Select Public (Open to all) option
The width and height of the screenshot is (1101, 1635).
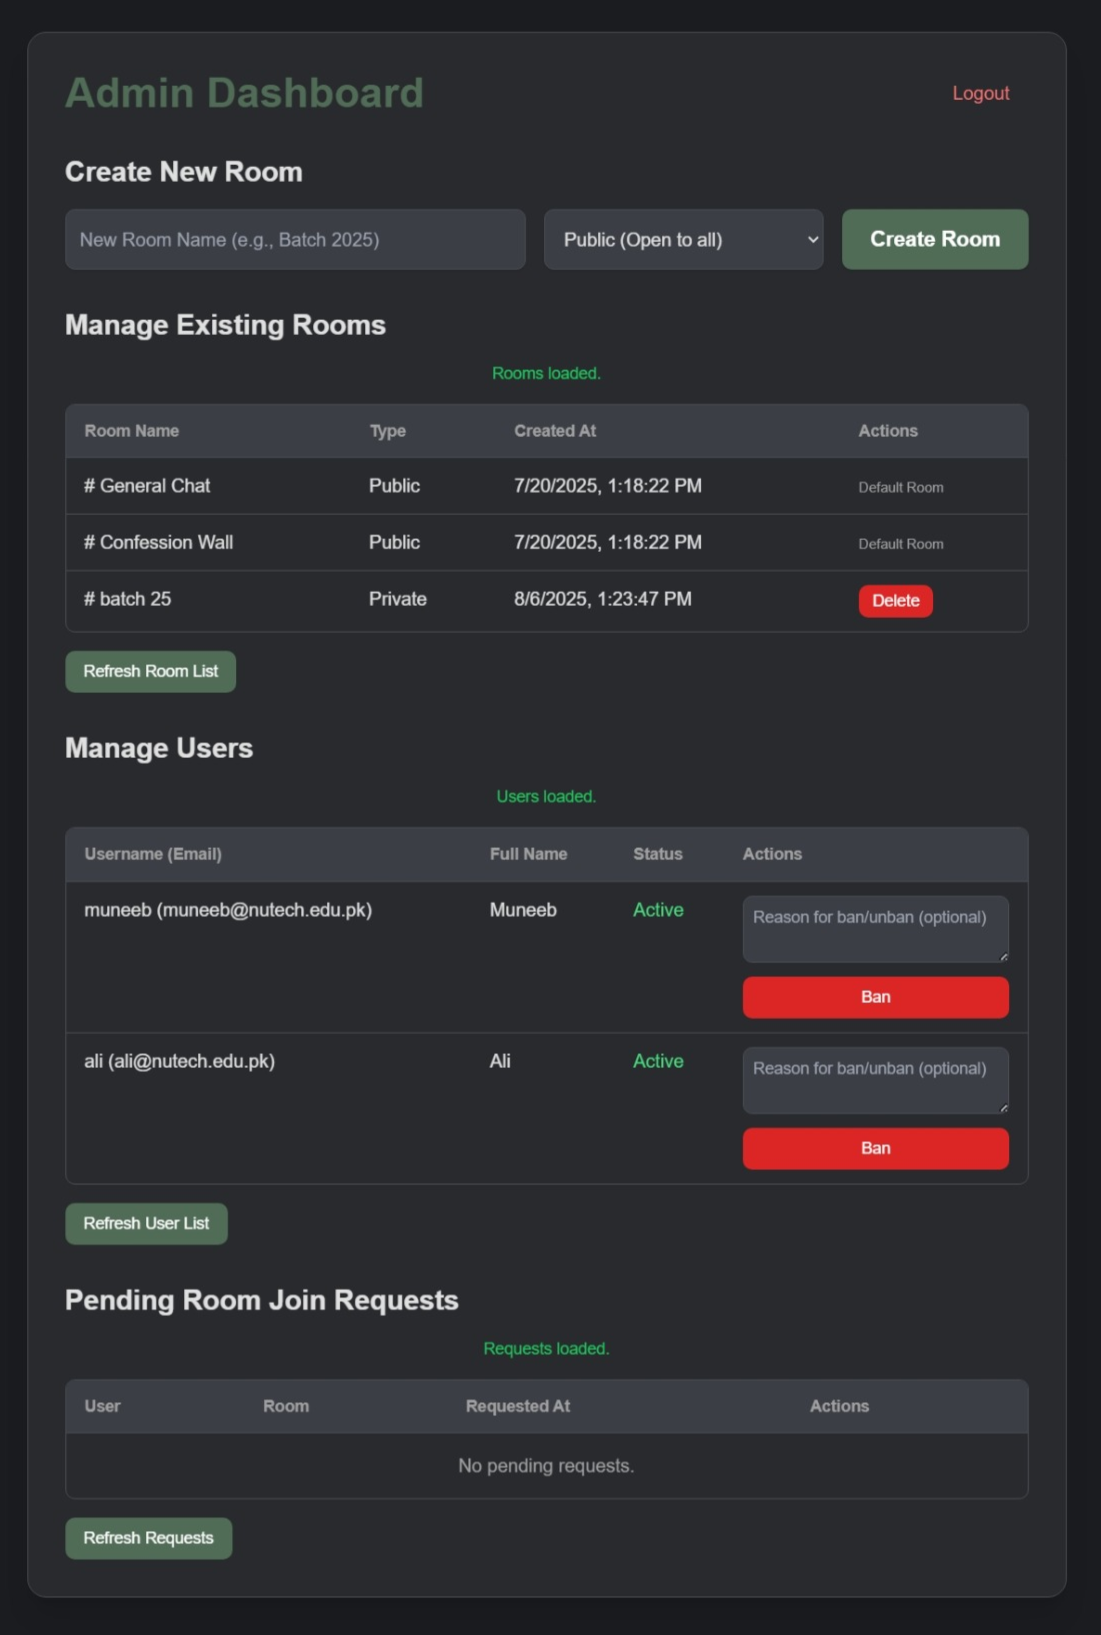683,239
